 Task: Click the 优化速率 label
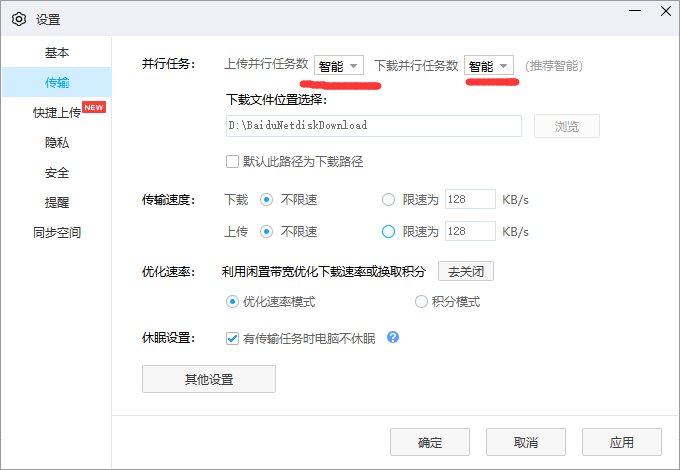[x=168, y=272]
